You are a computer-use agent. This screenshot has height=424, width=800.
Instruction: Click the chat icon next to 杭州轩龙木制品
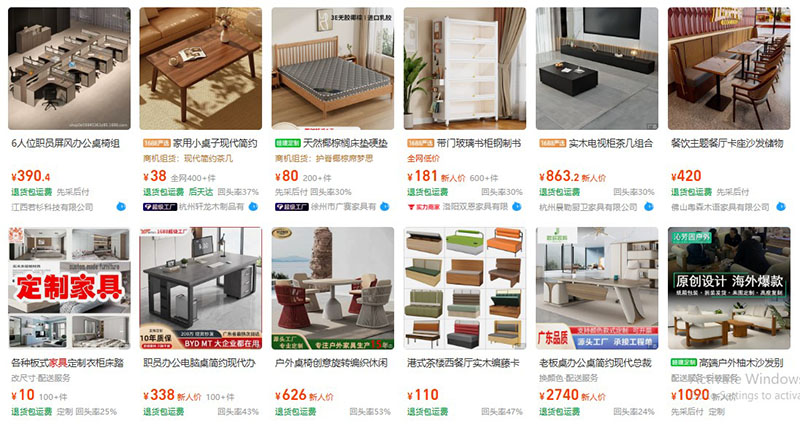point(253,207)
